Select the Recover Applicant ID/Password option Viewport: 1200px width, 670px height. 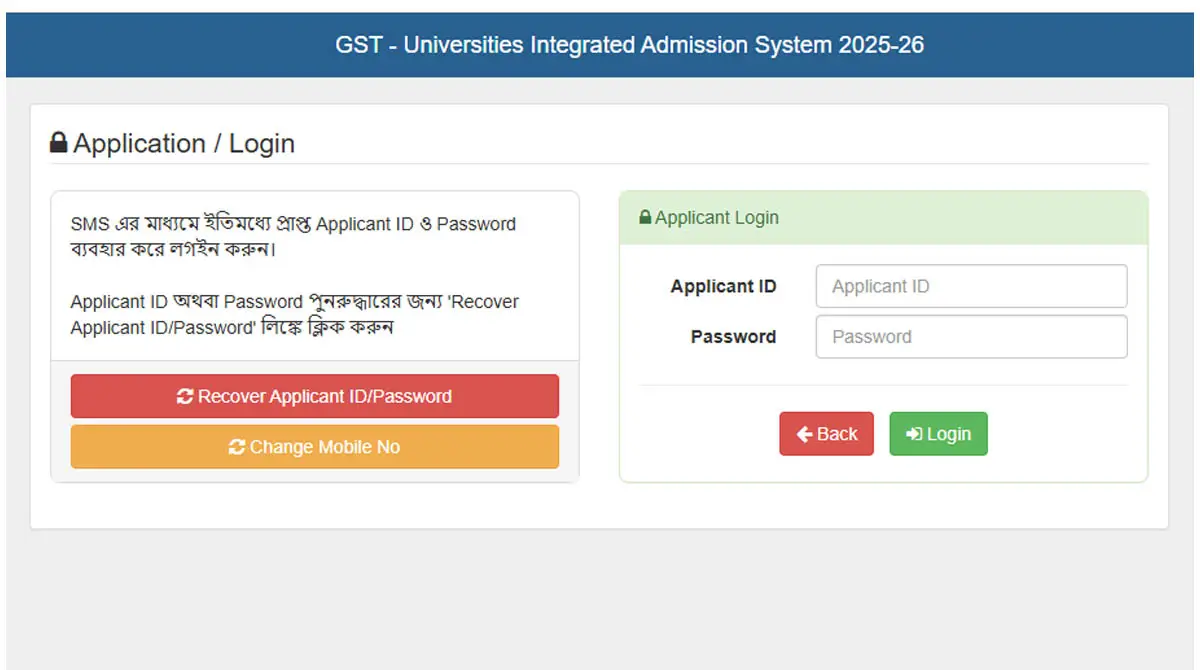(x=314, y=396)
